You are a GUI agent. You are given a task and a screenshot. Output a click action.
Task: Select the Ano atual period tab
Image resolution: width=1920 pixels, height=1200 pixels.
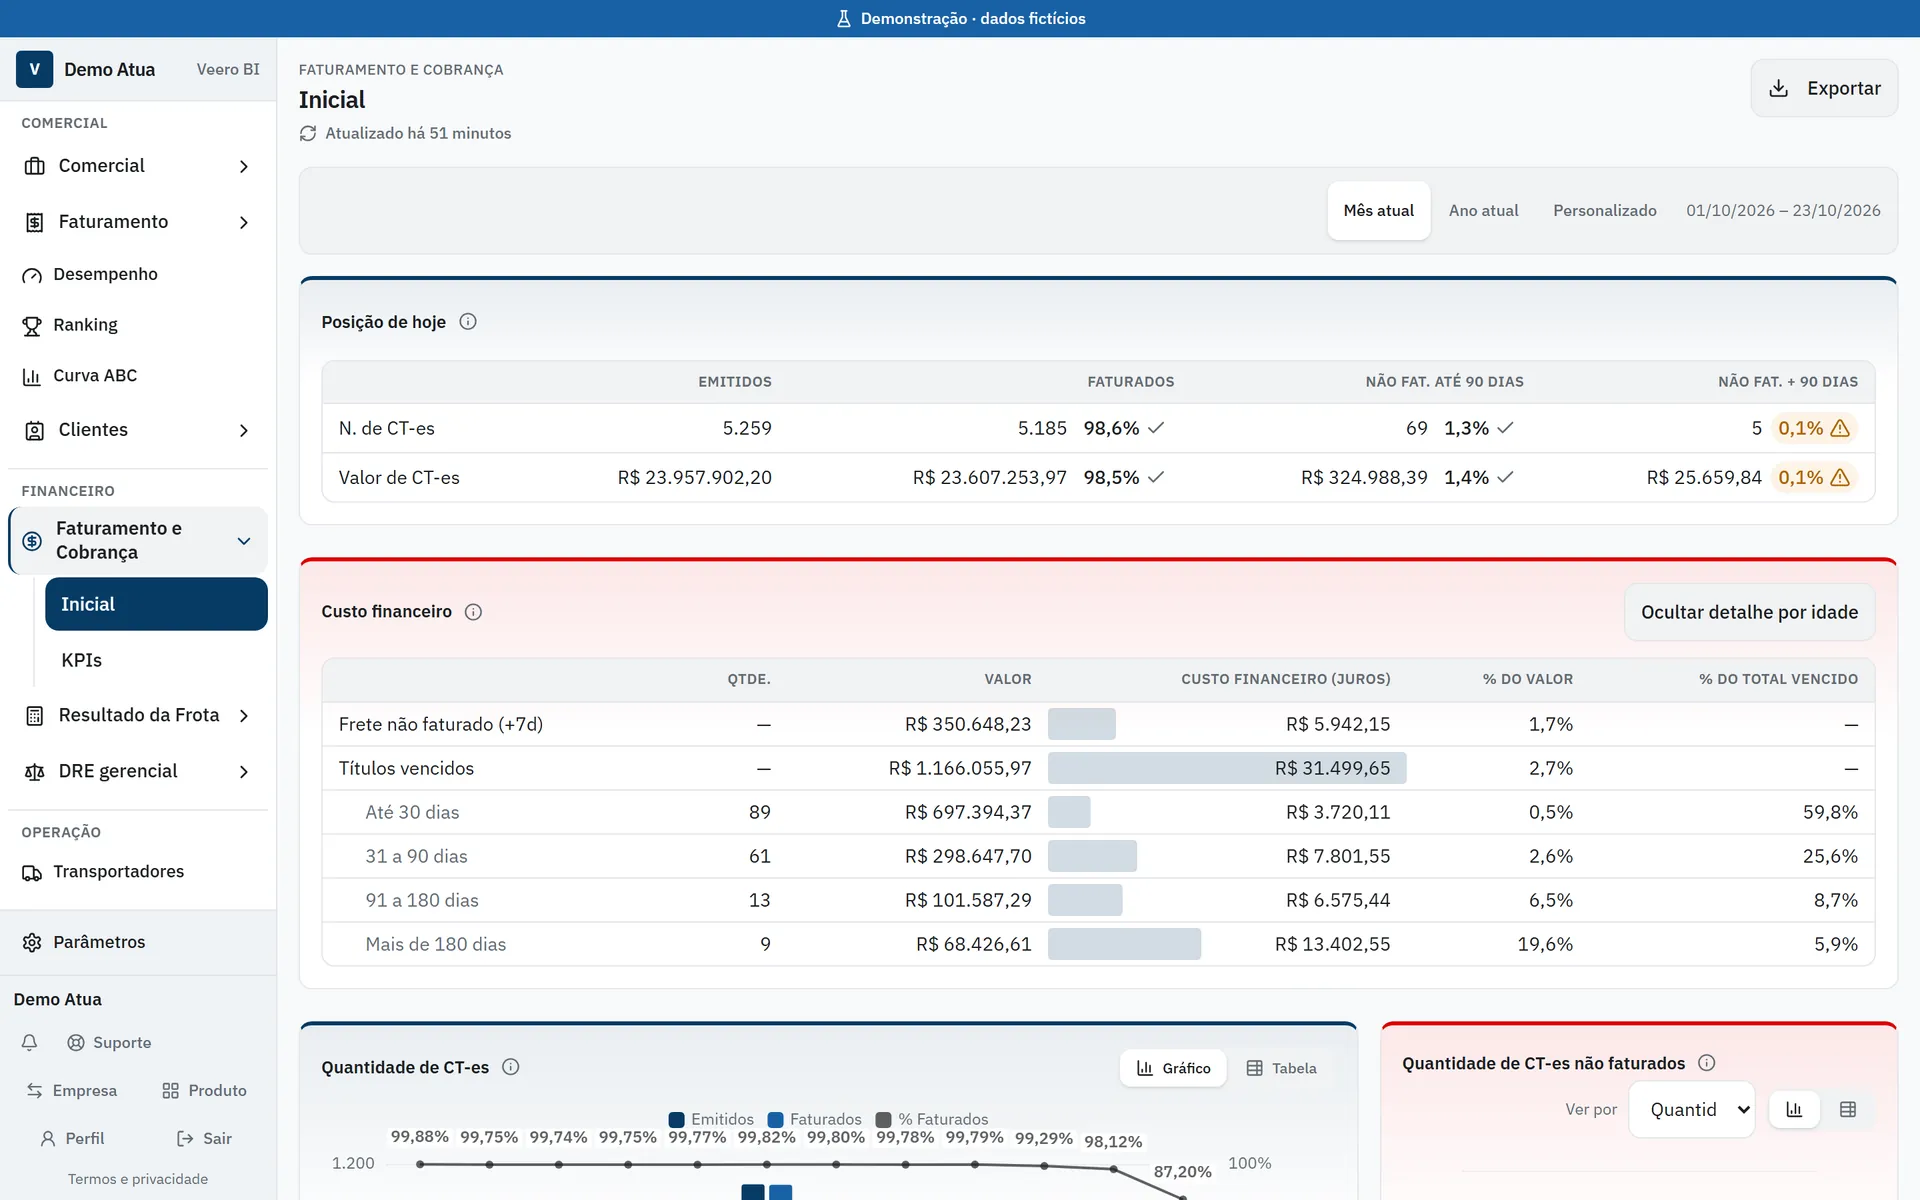1483,211
